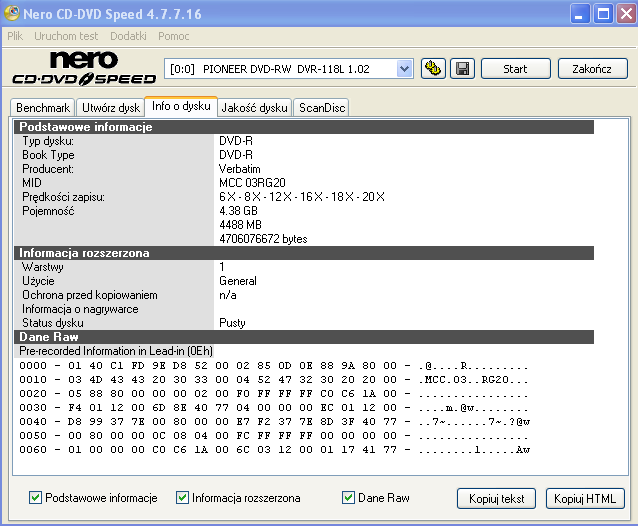Switch to the Jakość dysku tab
The width and height of the screenshot is (638, 526).
(255, 108)
